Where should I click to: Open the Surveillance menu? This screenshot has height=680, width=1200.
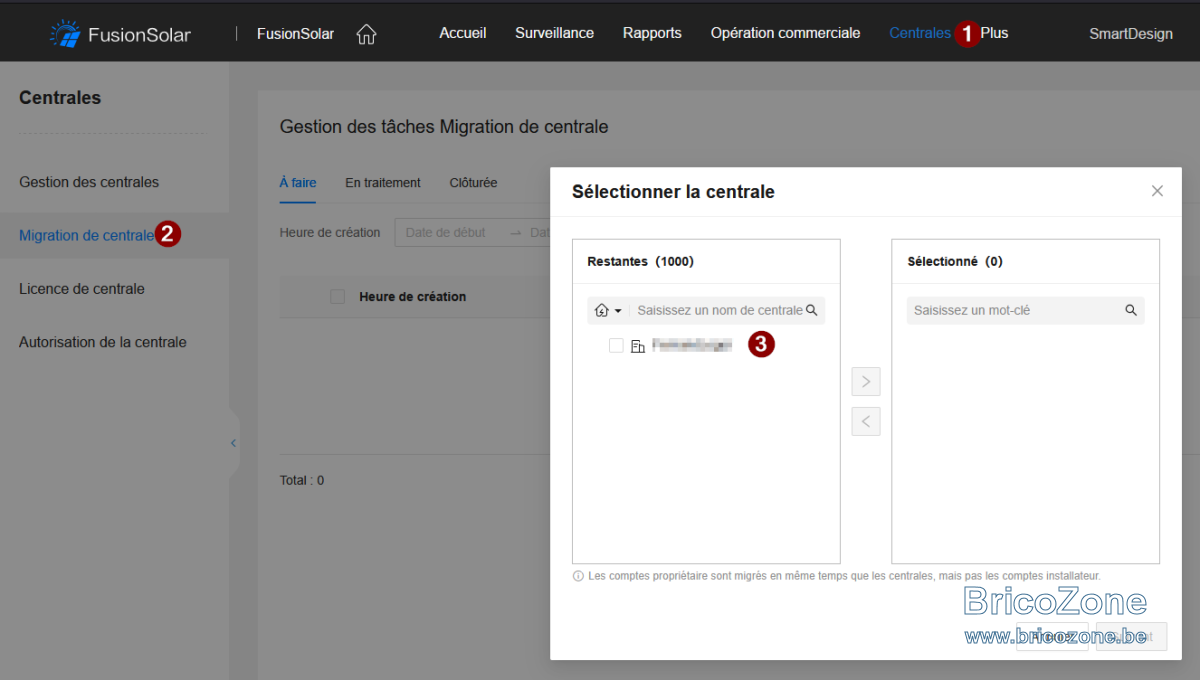click(554, 33)
